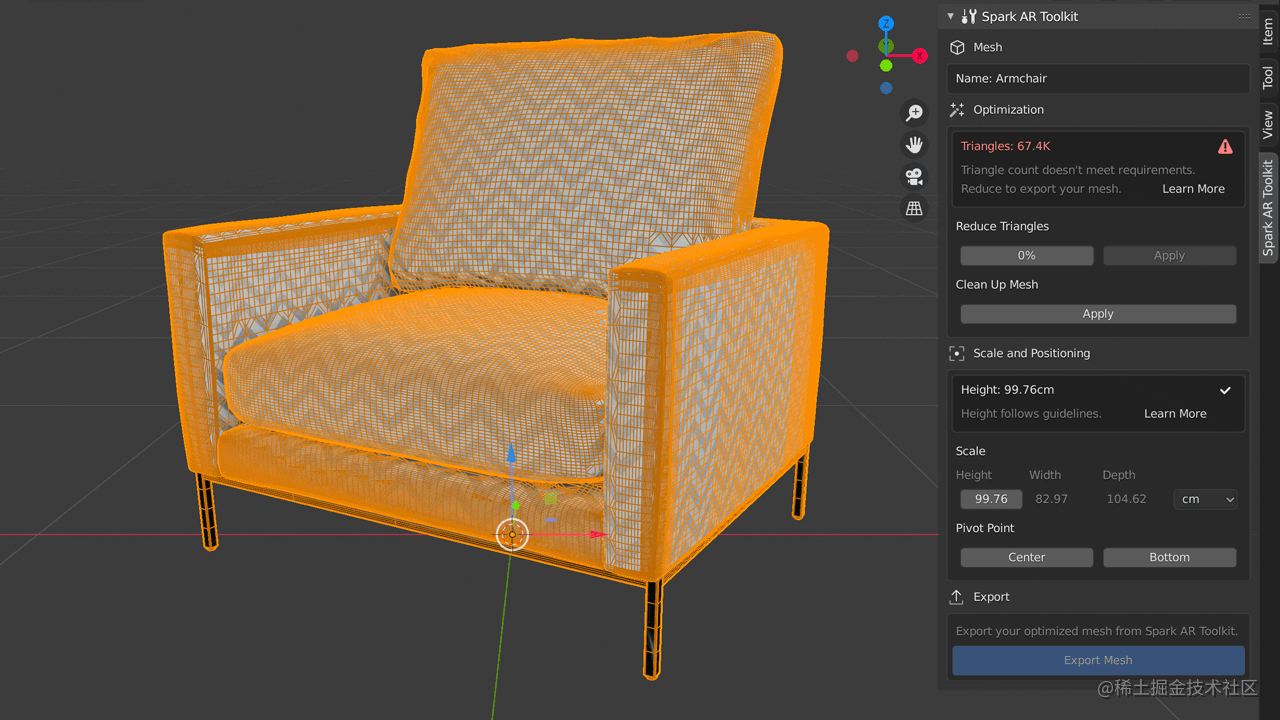Select the Move View hand tool
This screenshot has height=720, width=1280.
[x=914, y=144]
